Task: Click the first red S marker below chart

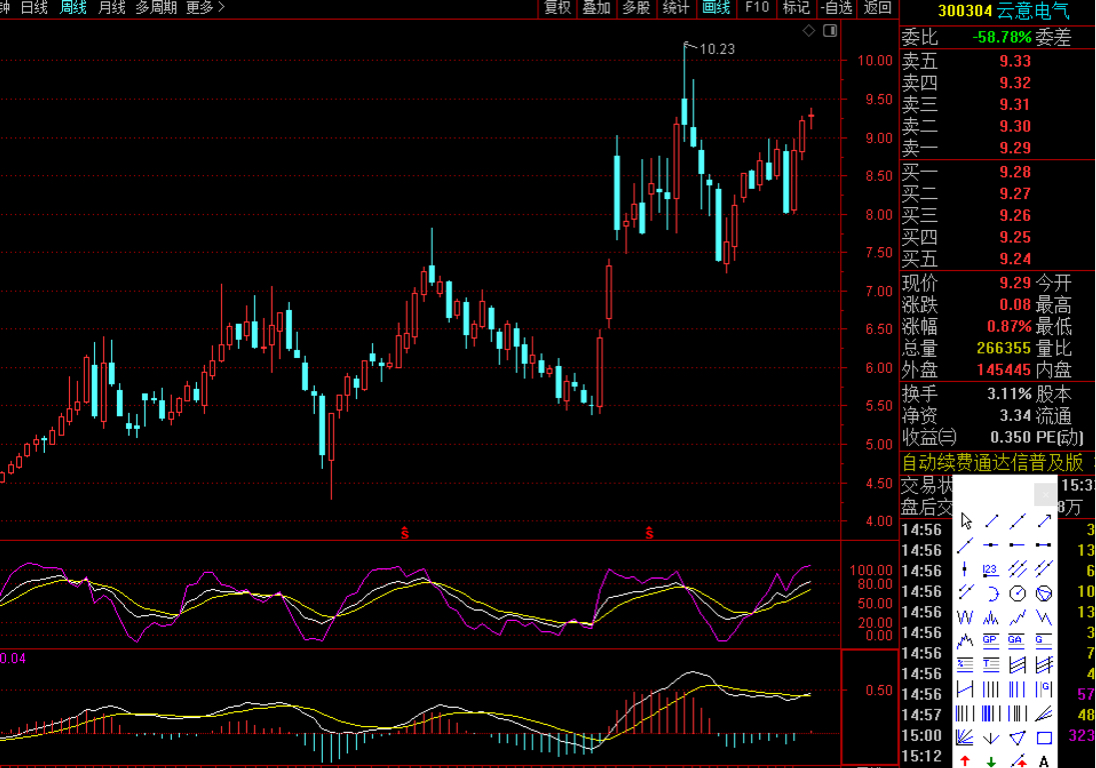Action: [405, 534]
